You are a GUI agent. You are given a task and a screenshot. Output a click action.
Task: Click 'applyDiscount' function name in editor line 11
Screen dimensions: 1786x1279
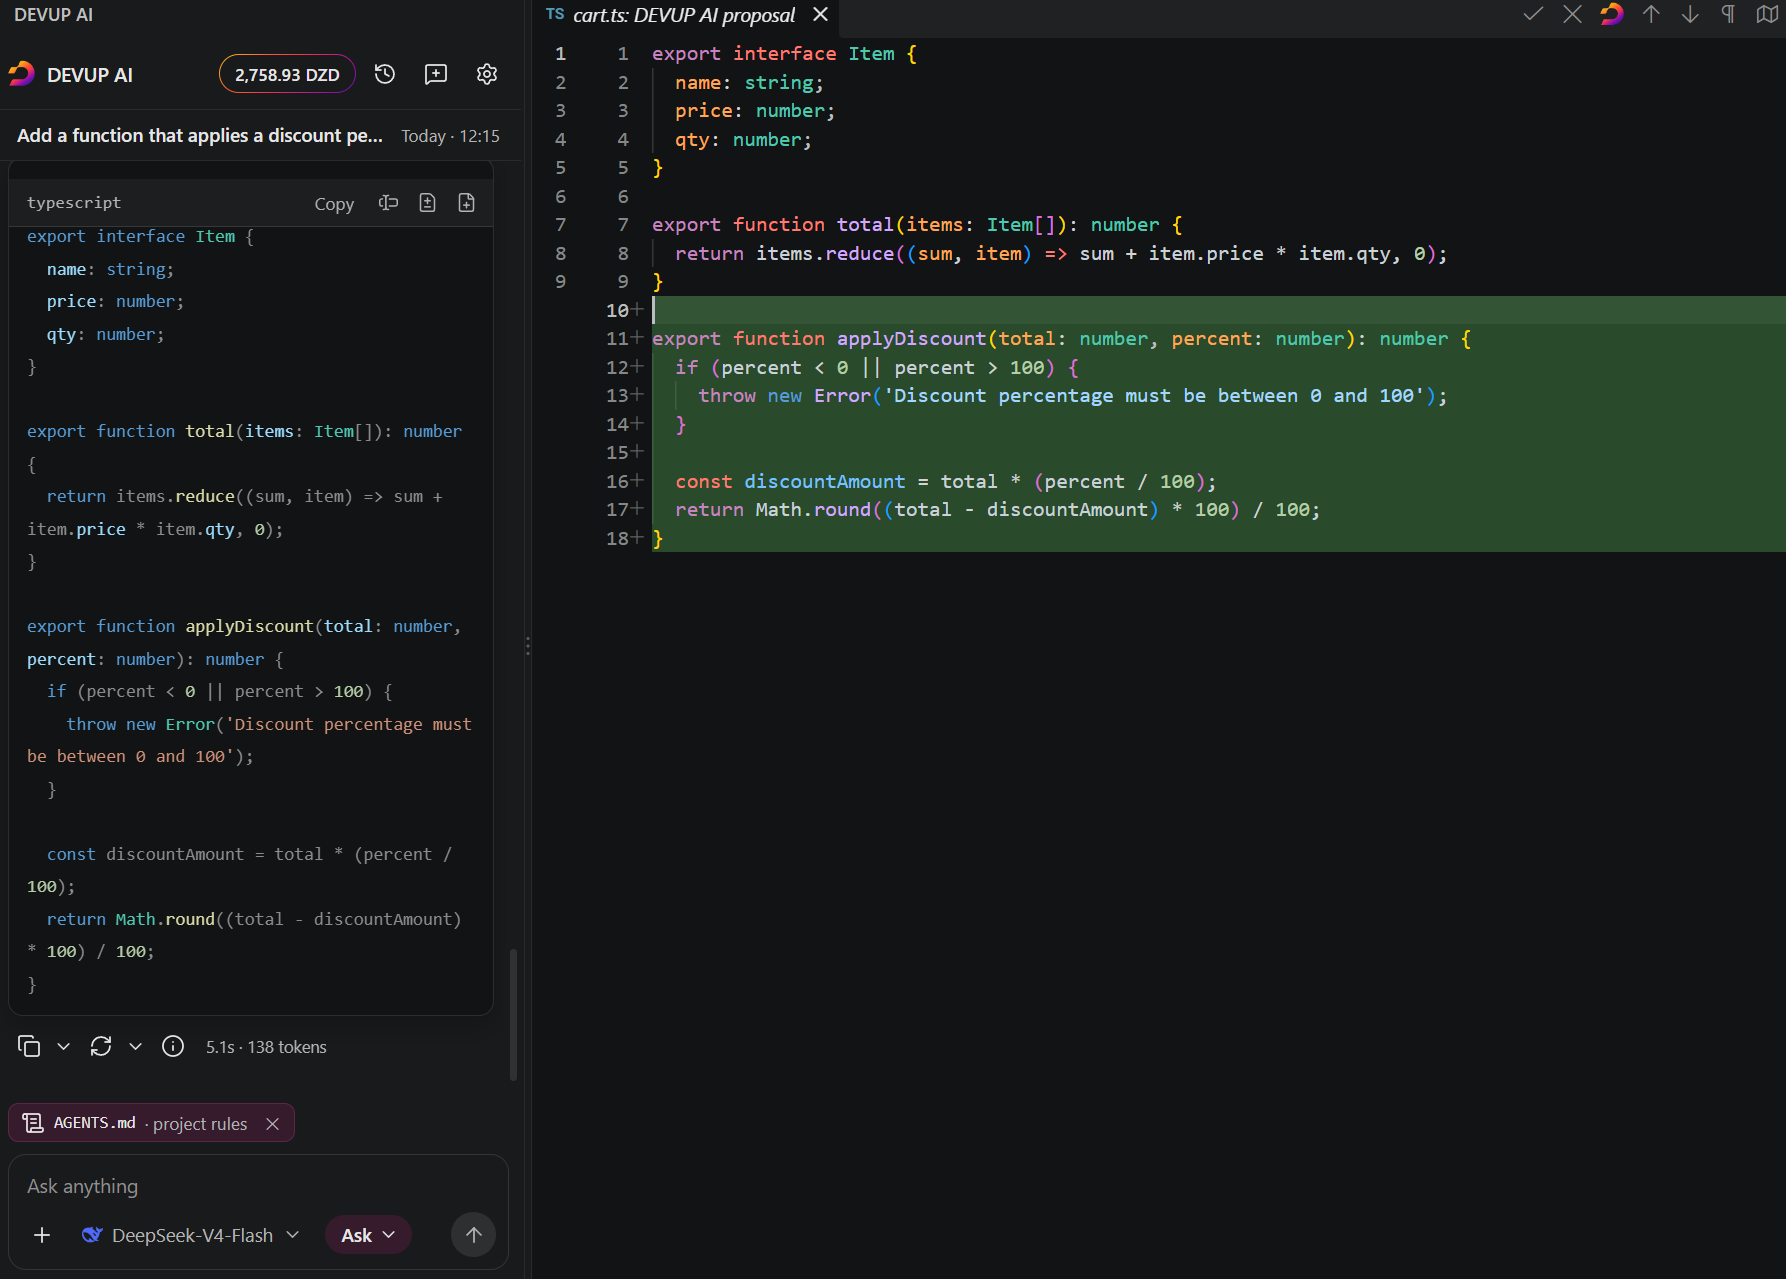click(911, 339)
